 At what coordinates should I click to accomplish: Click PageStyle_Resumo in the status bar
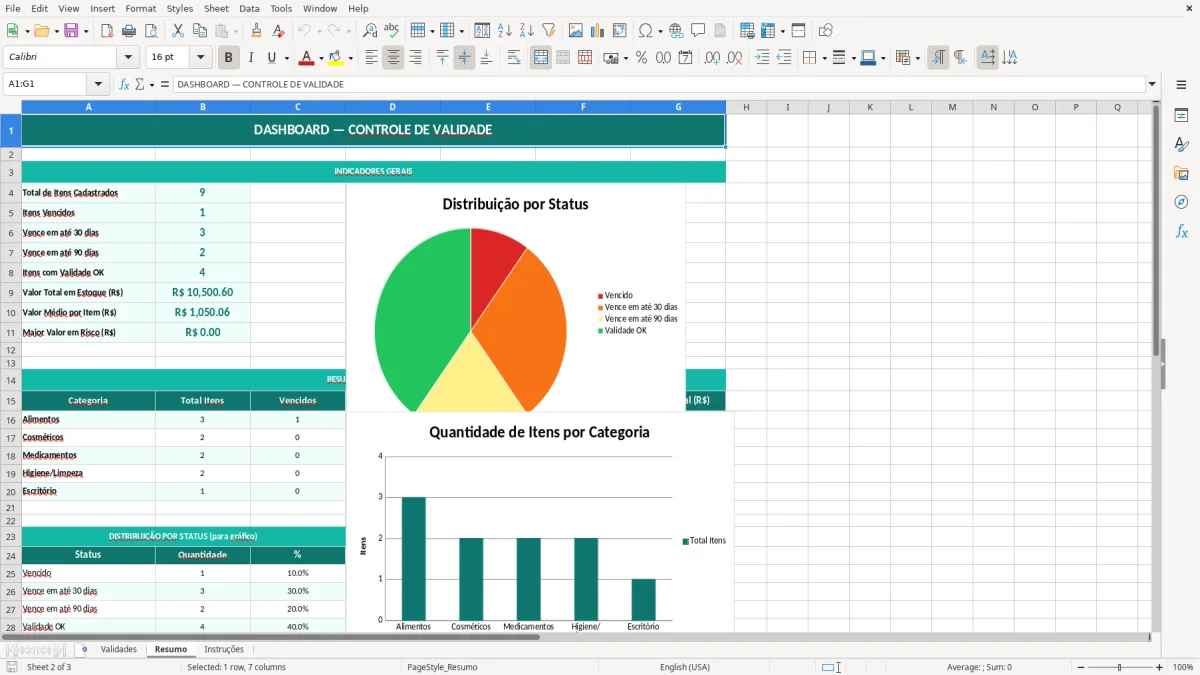click(442, 667)
